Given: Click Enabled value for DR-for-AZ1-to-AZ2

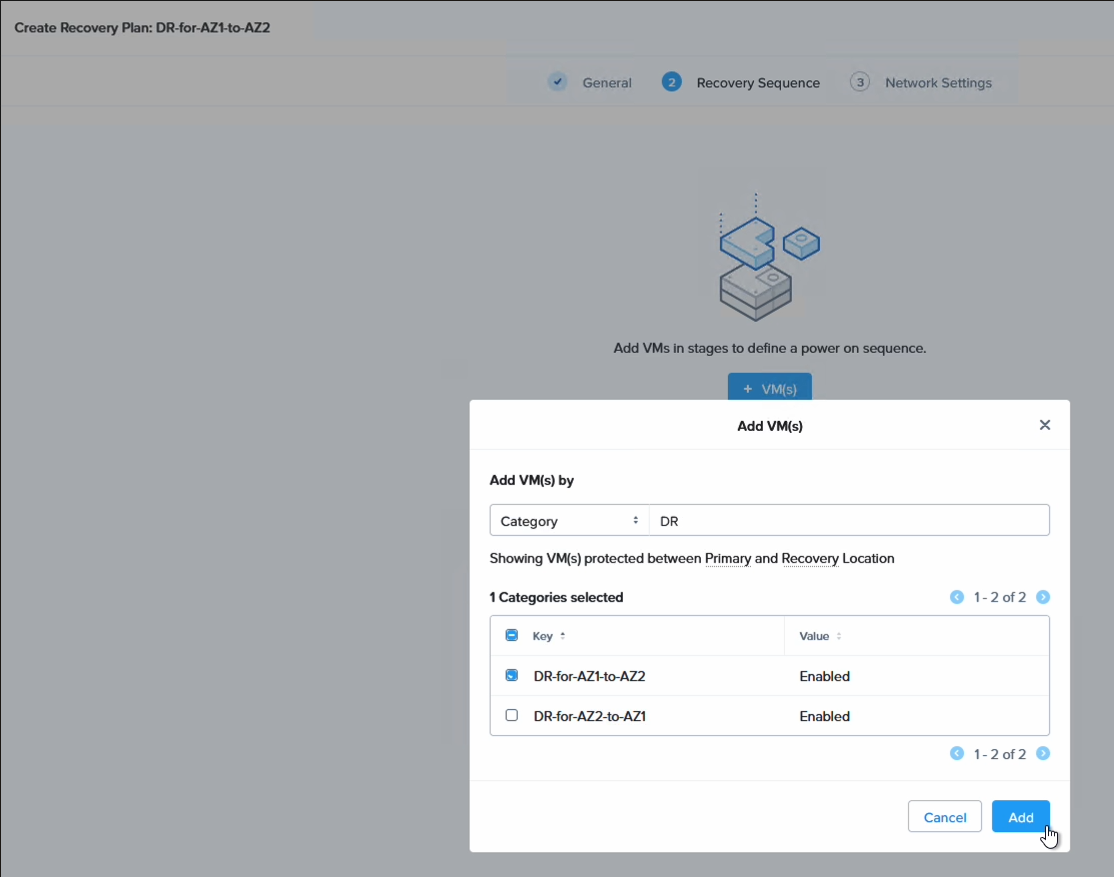Looking at the screenshot, I should point(824,676).
